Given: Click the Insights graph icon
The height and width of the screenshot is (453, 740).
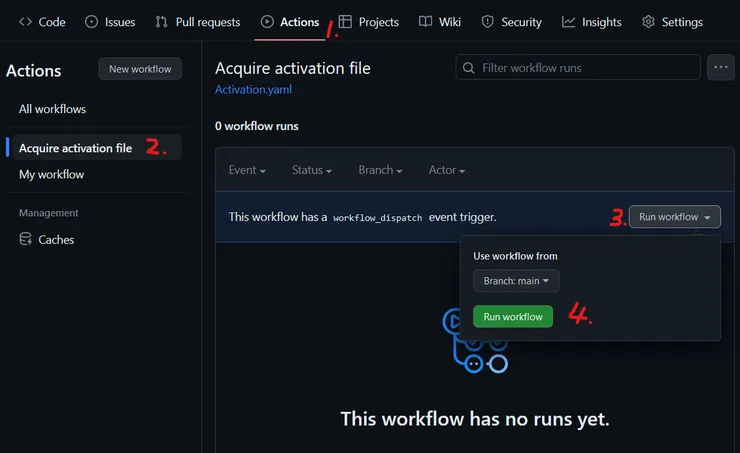Looking at the screenshot, I should point(568,22).
